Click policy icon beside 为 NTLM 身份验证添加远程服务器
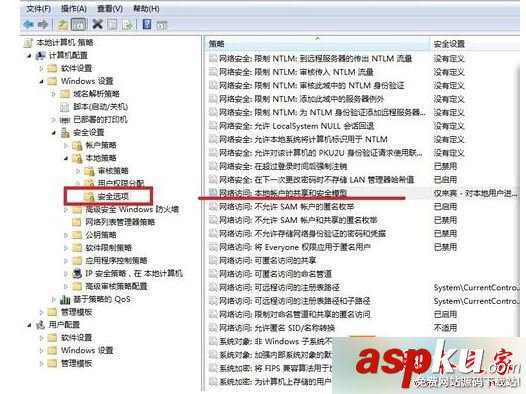Image resolution: width=526 pixels, height=394 pixels. [x=213, y=112]
